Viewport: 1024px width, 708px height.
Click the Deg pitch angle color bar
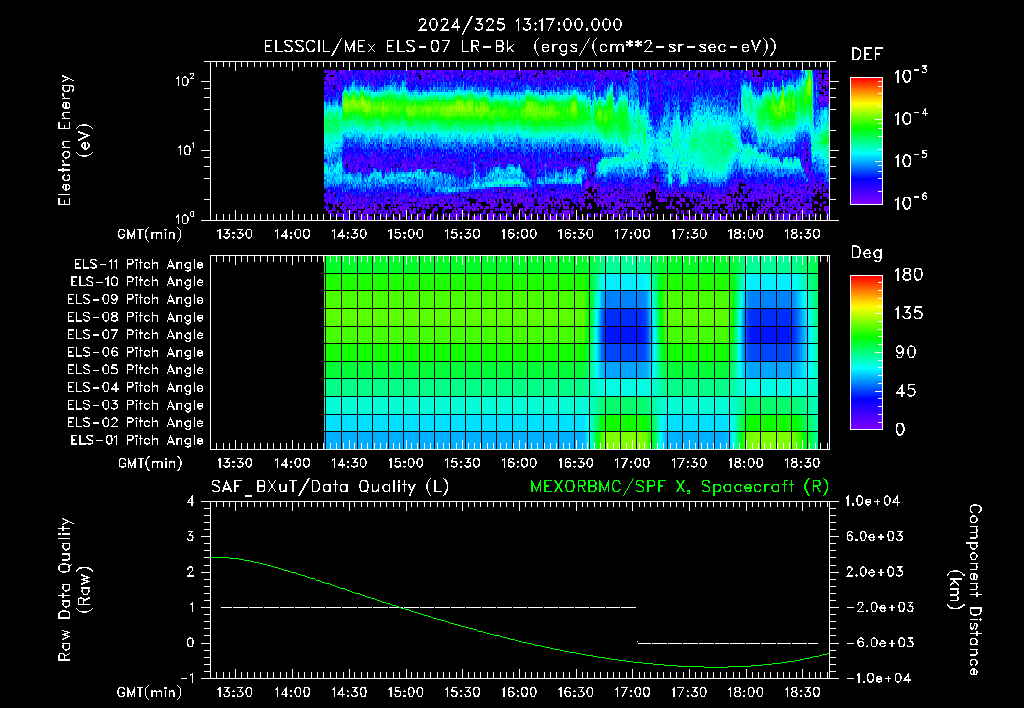pos(866,352)
